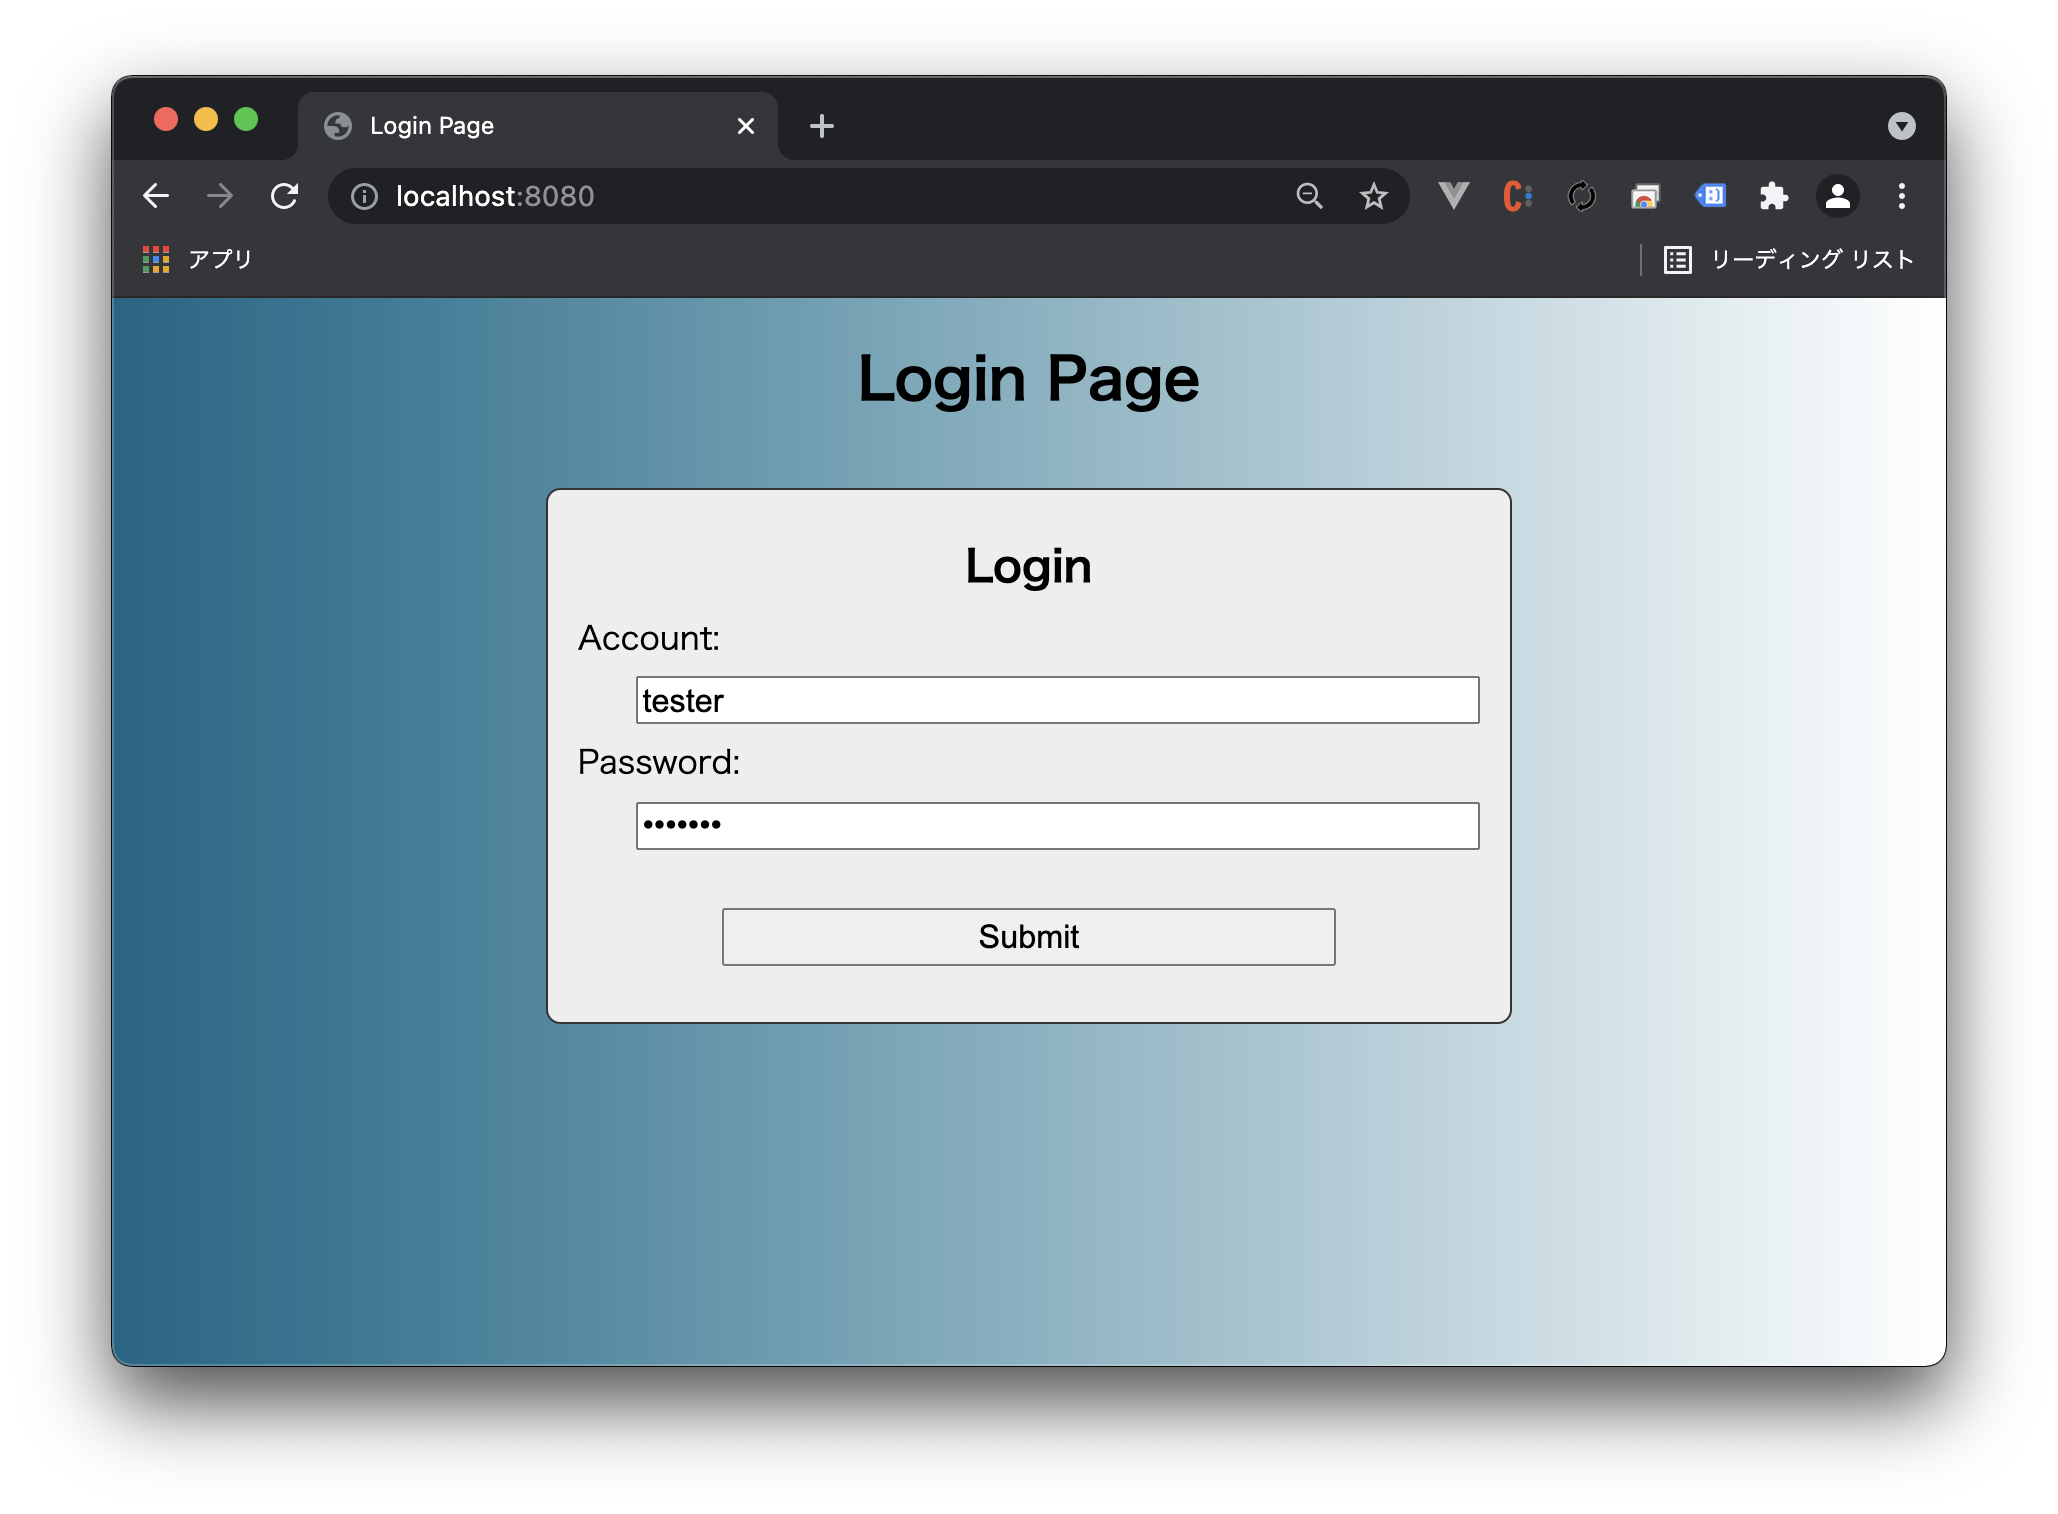The width and height of the screenshot is (2058, 1514).
Task: Click the Login form title
Action: pyautogui.click(x=1028, y=566)
